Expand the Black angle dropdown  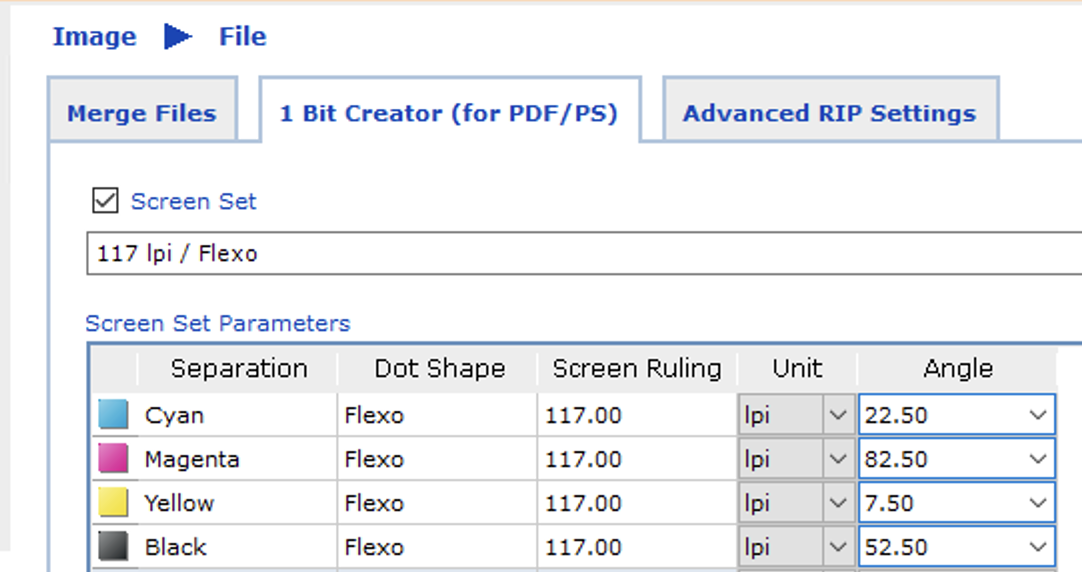coord(1037,547)
